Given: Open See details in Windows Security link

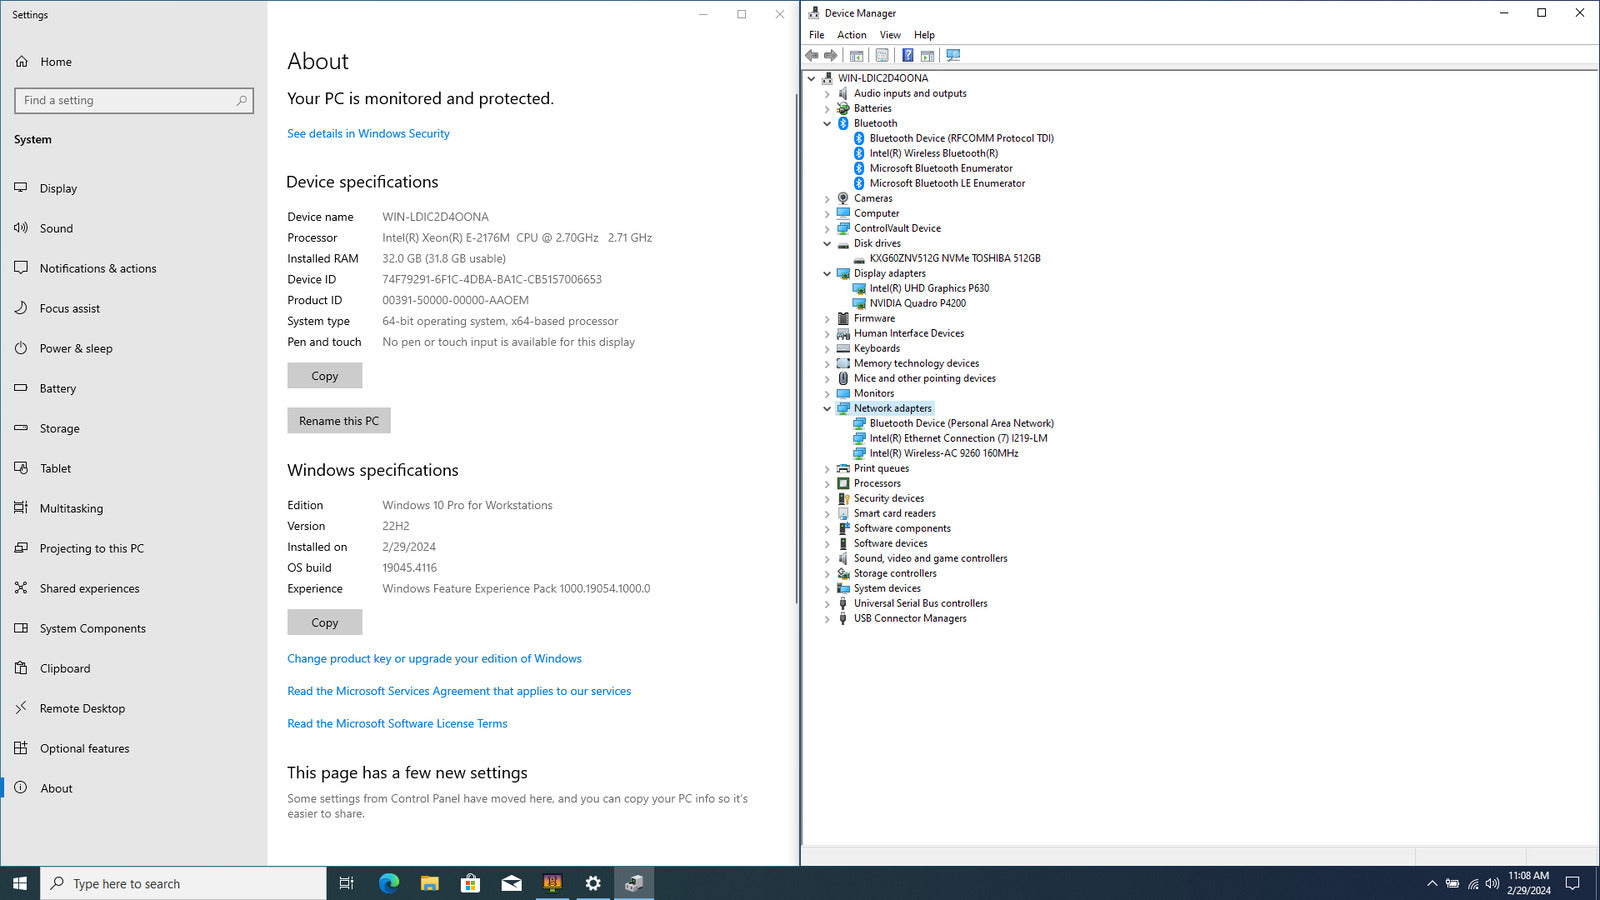Looking at the screenshot, I should click(x=368, y=133).
